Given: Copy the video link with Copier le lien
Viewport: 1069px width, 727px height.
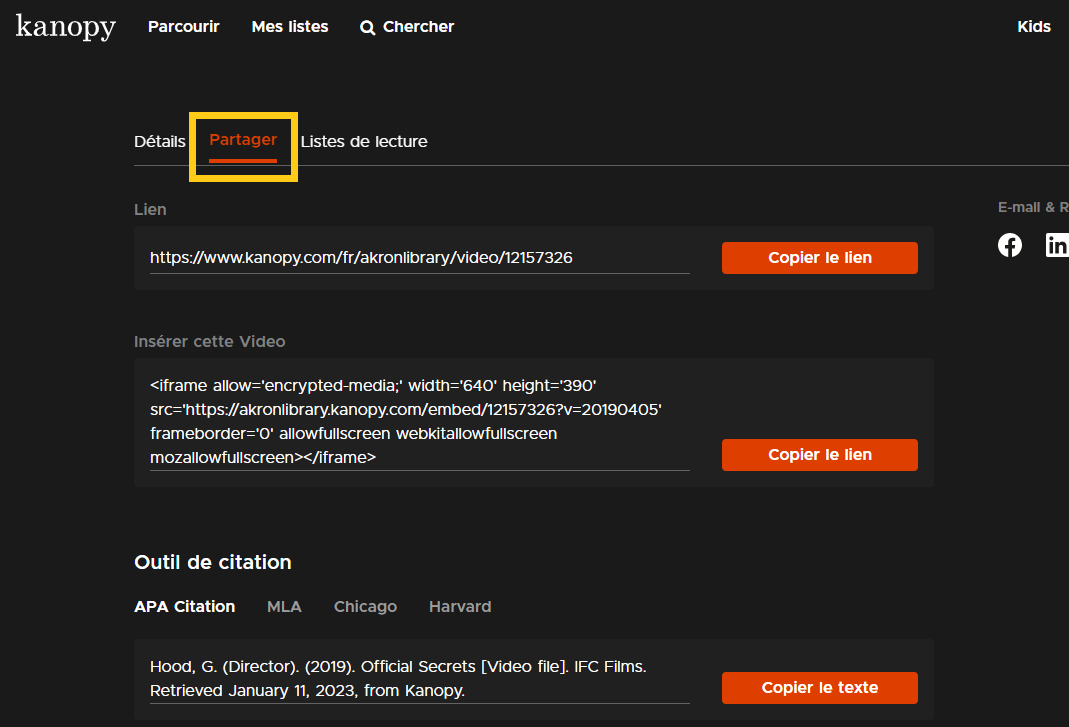Looking at the screenshot, I should tap(819, 258).
